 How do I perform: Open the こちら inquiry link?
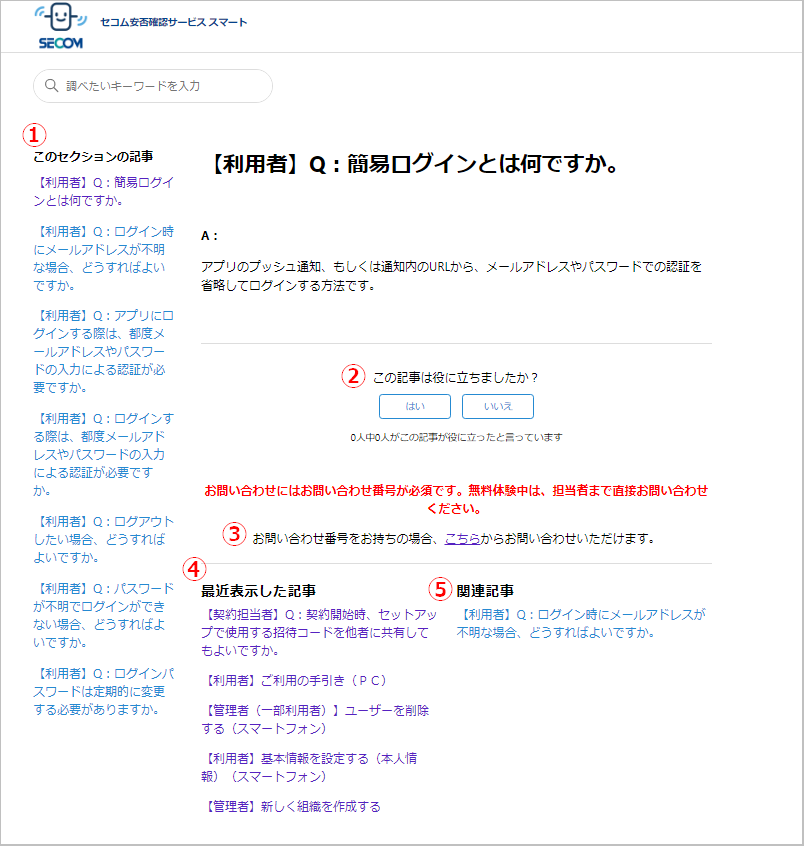point(462,538)
